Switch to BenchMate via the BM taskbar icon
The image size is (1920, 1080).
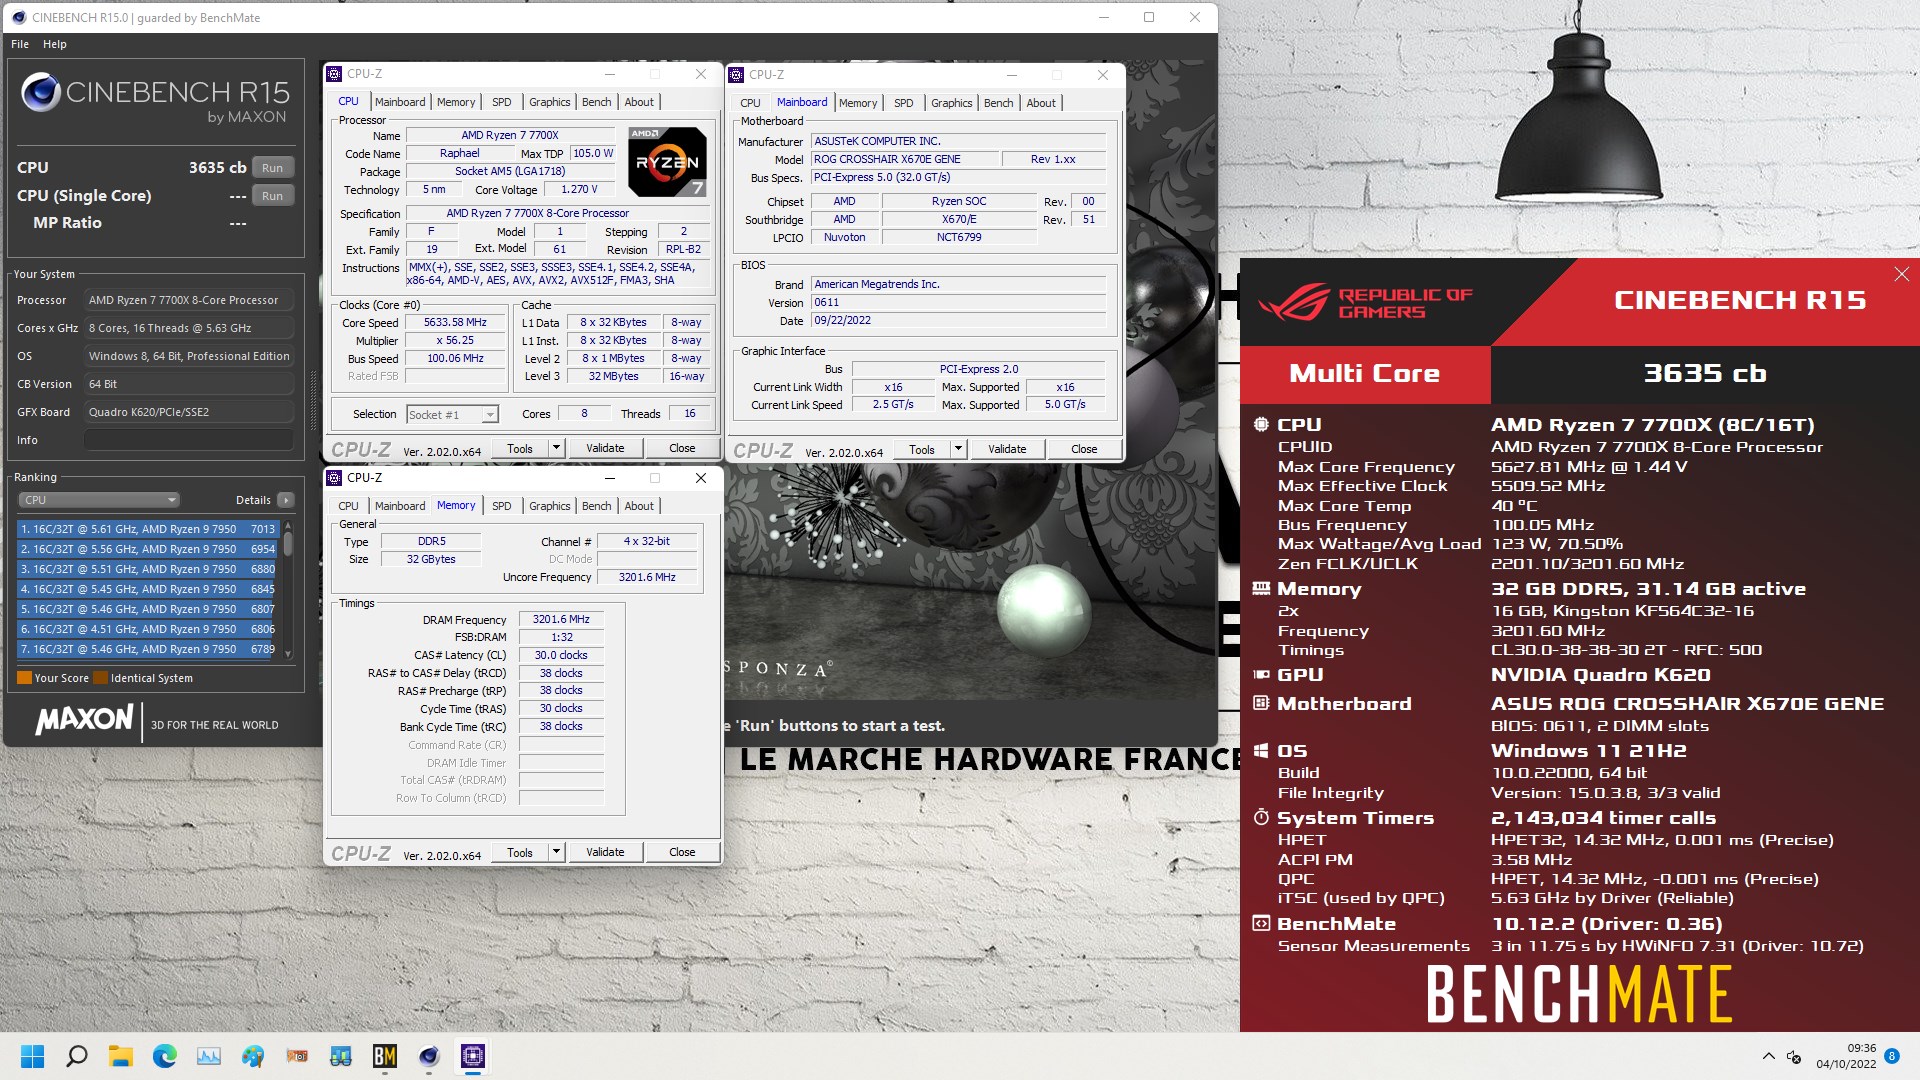pyautogui.click(x=385, y=1056)
